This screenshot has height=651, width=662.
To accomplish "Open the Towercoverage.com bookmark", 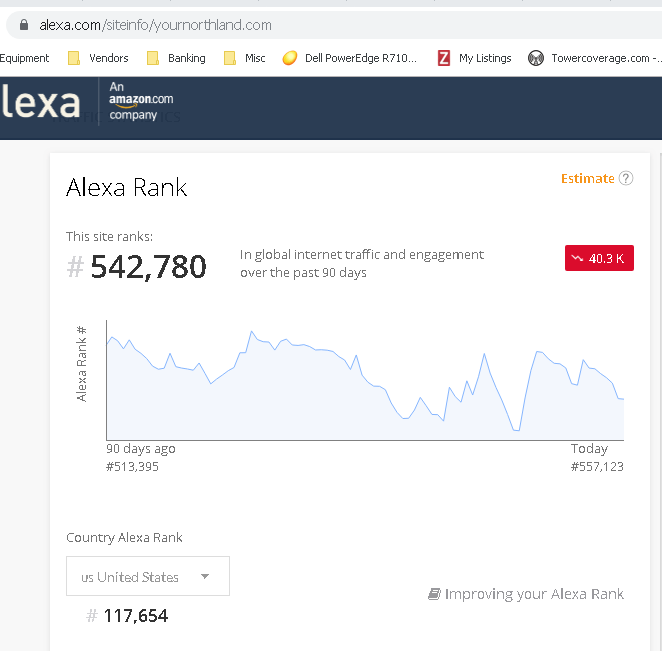I will coord(594,58).
